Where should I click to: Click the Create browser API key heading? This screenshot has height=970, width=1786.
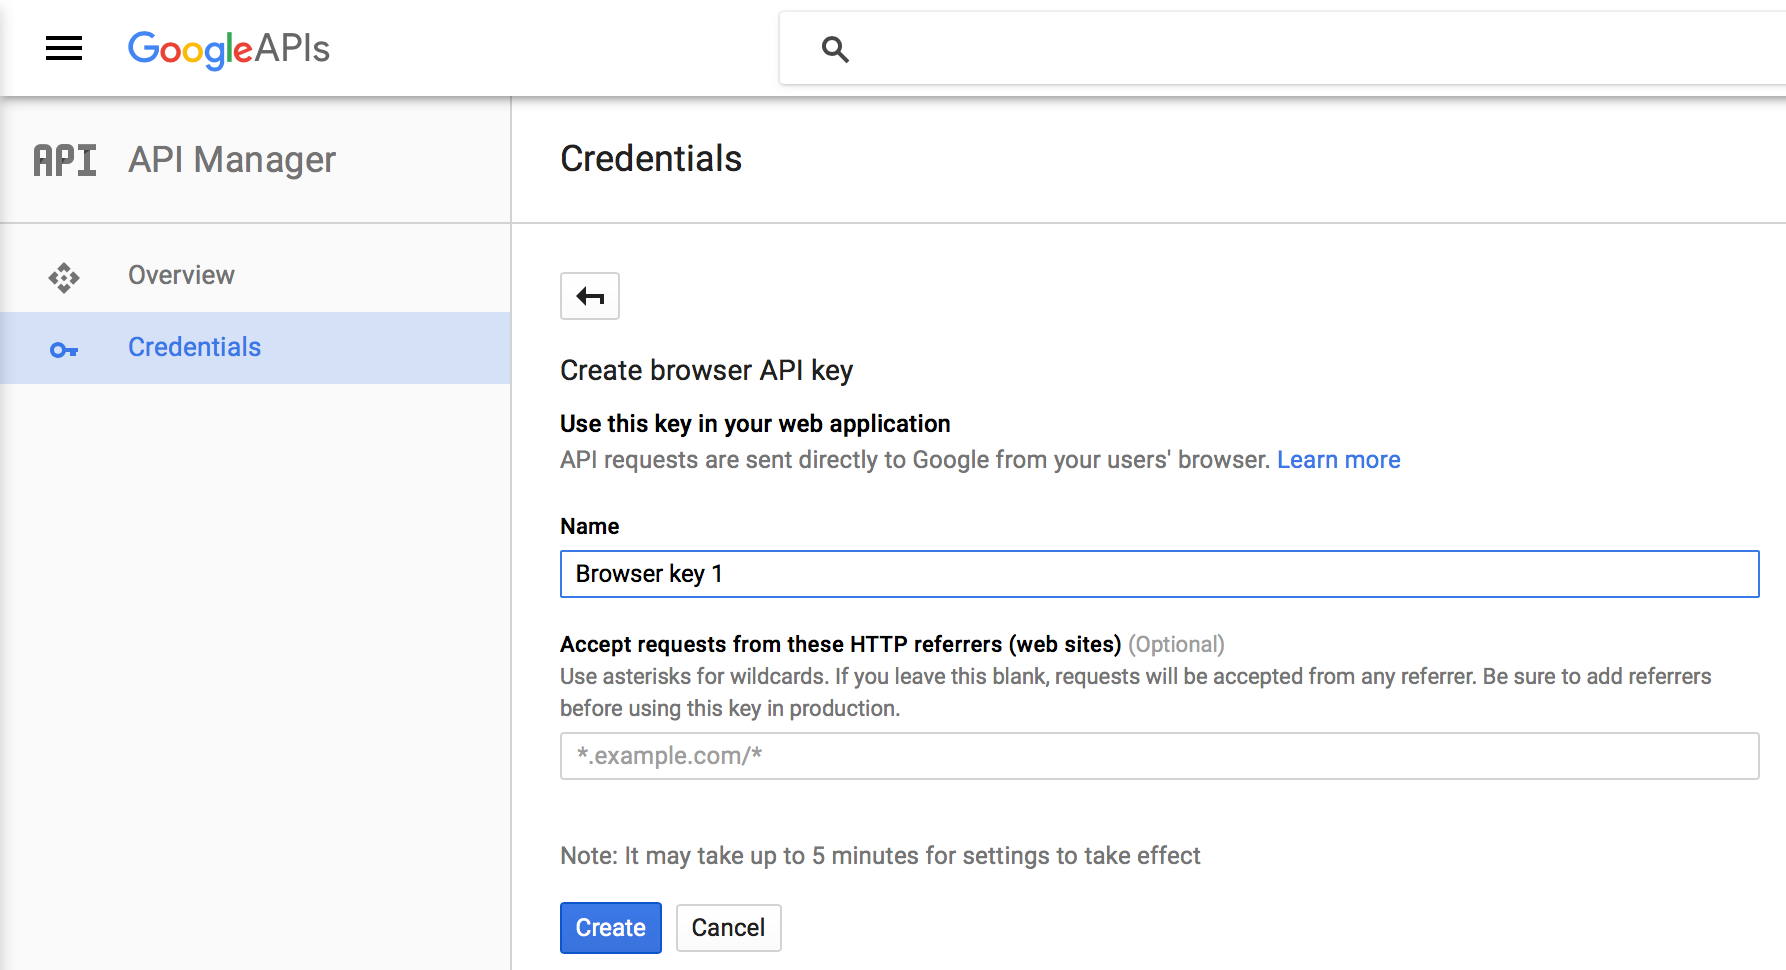pyautogui.click(x=706, y=371)
